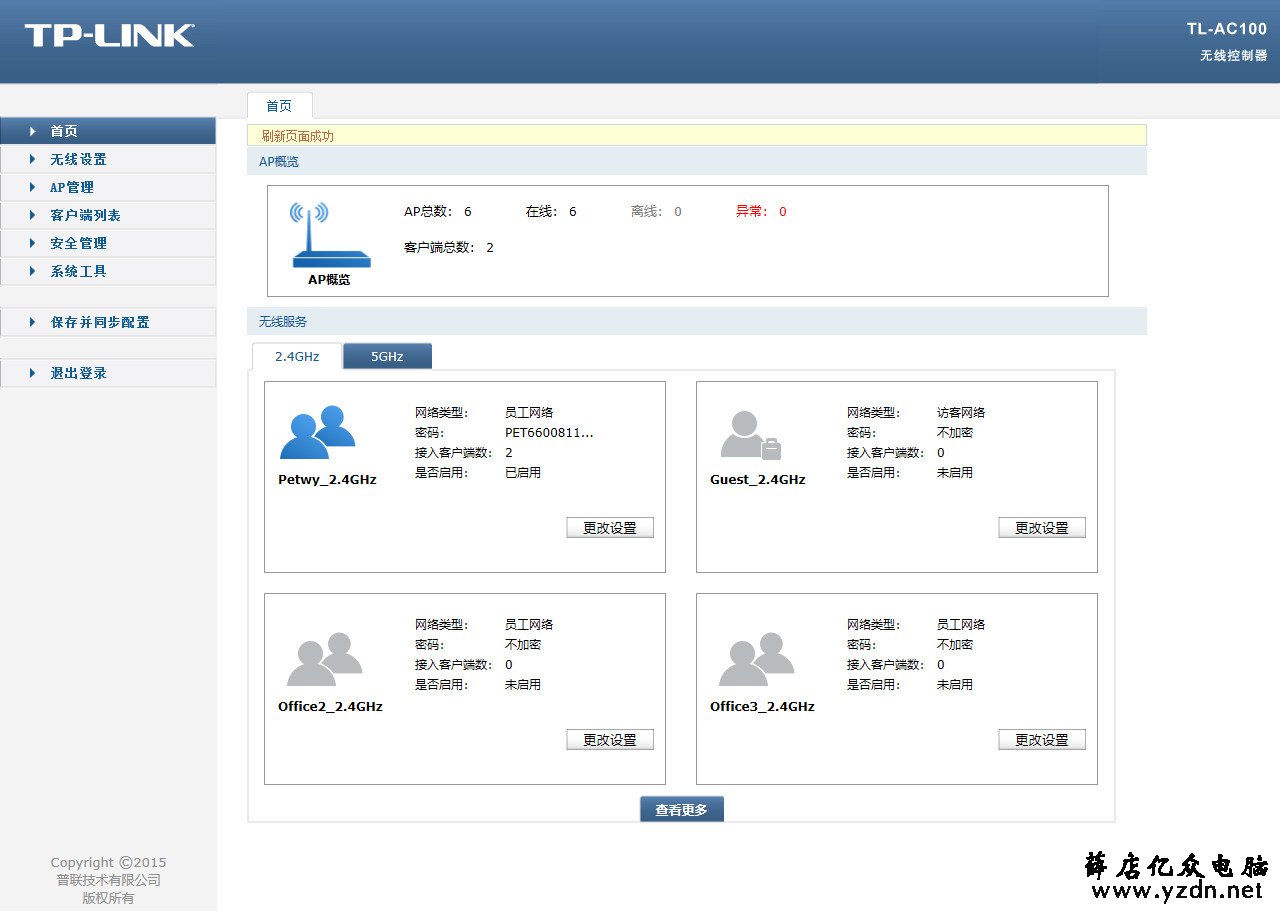Click the Office3_2.4GHz network name
The width and height of the screenshot is (1280, 911).
click(762, 707)
